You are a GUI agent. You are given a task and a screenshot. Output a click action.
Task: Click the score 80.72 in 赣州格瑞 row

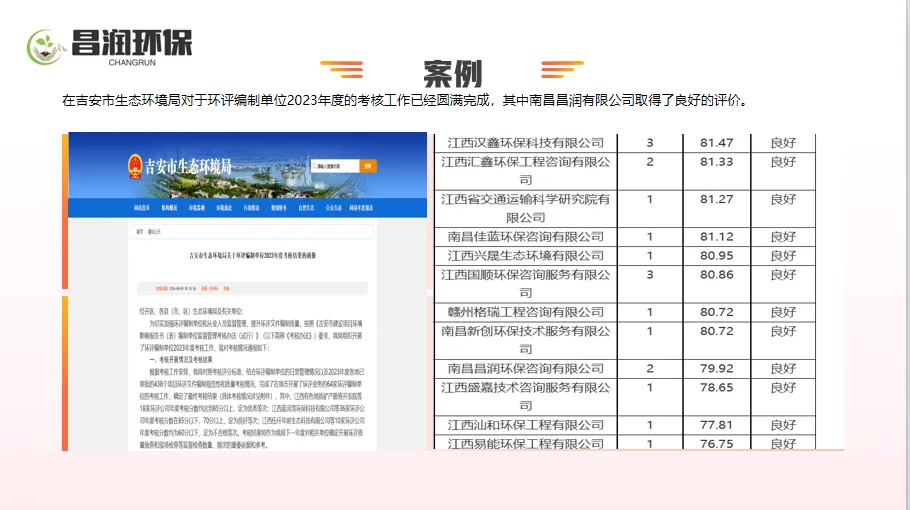716,312
